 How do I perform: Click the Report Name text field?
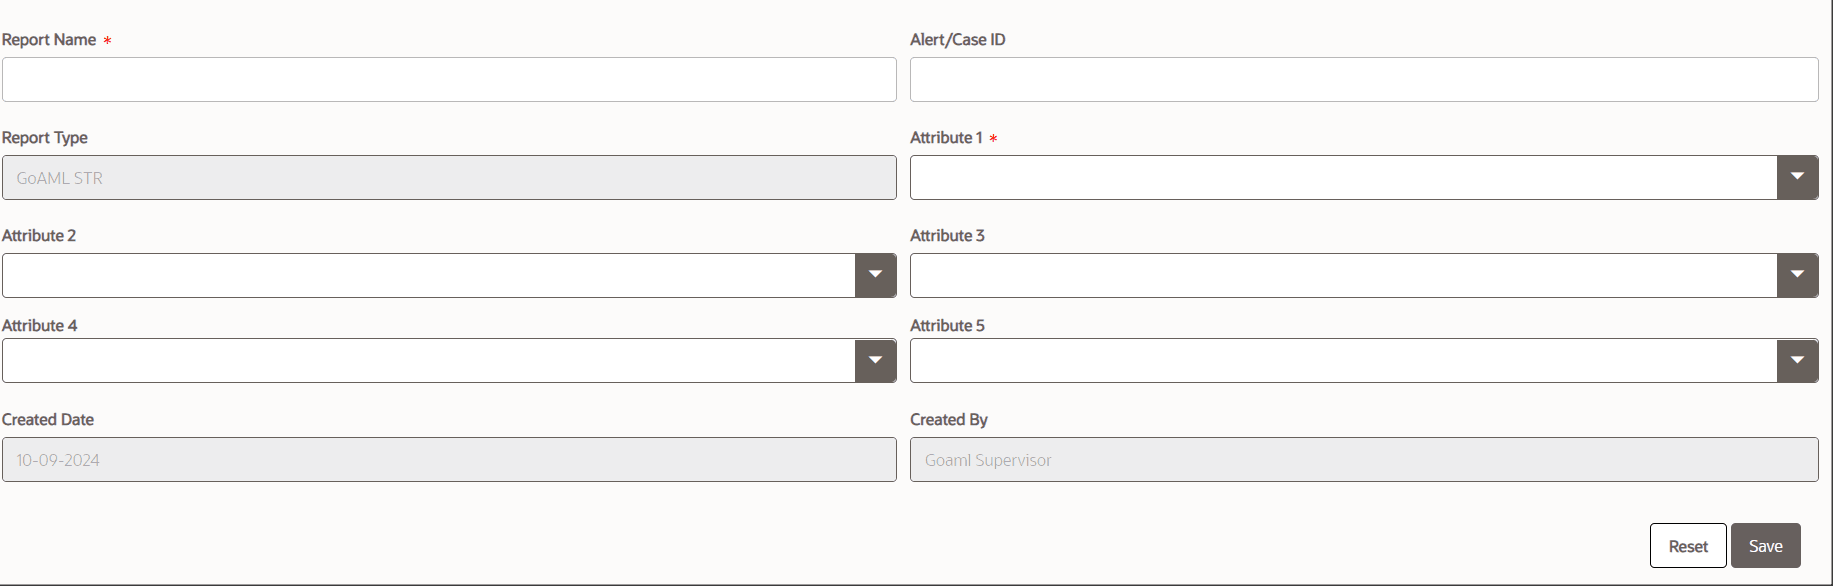coord(448,79)
